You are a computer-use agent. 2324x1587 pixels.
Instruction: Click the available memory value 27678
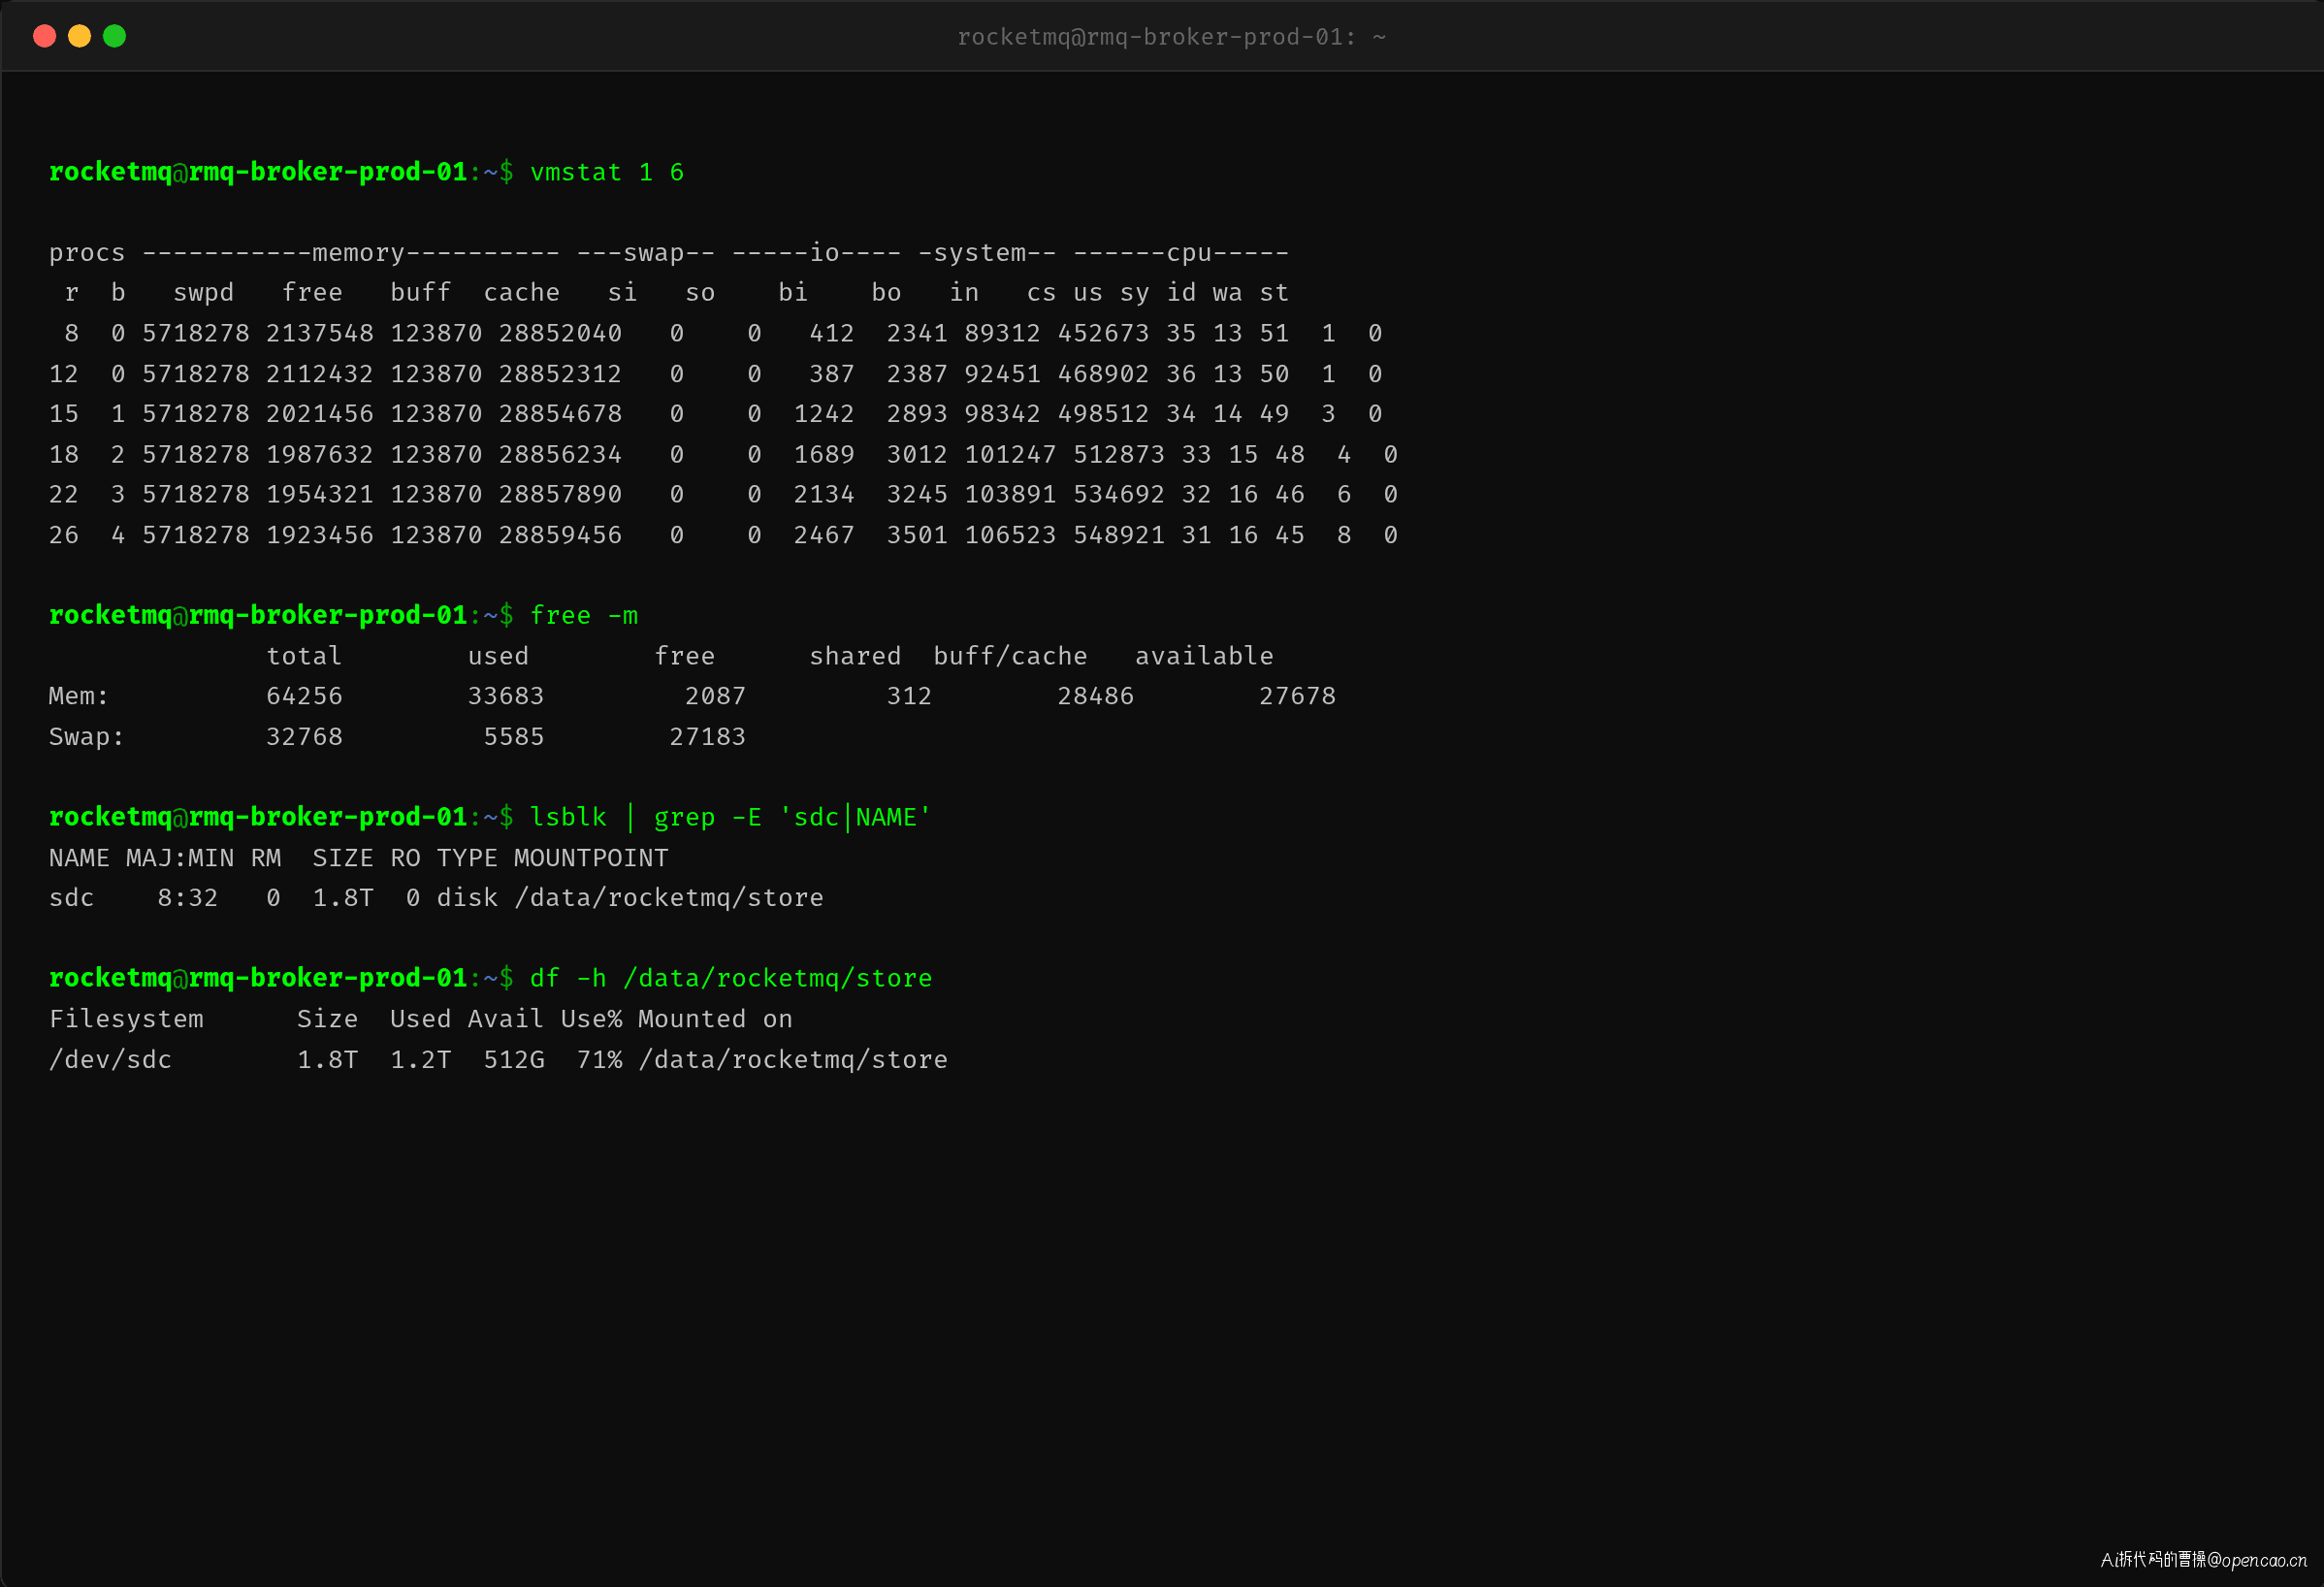coord(1298,696)
